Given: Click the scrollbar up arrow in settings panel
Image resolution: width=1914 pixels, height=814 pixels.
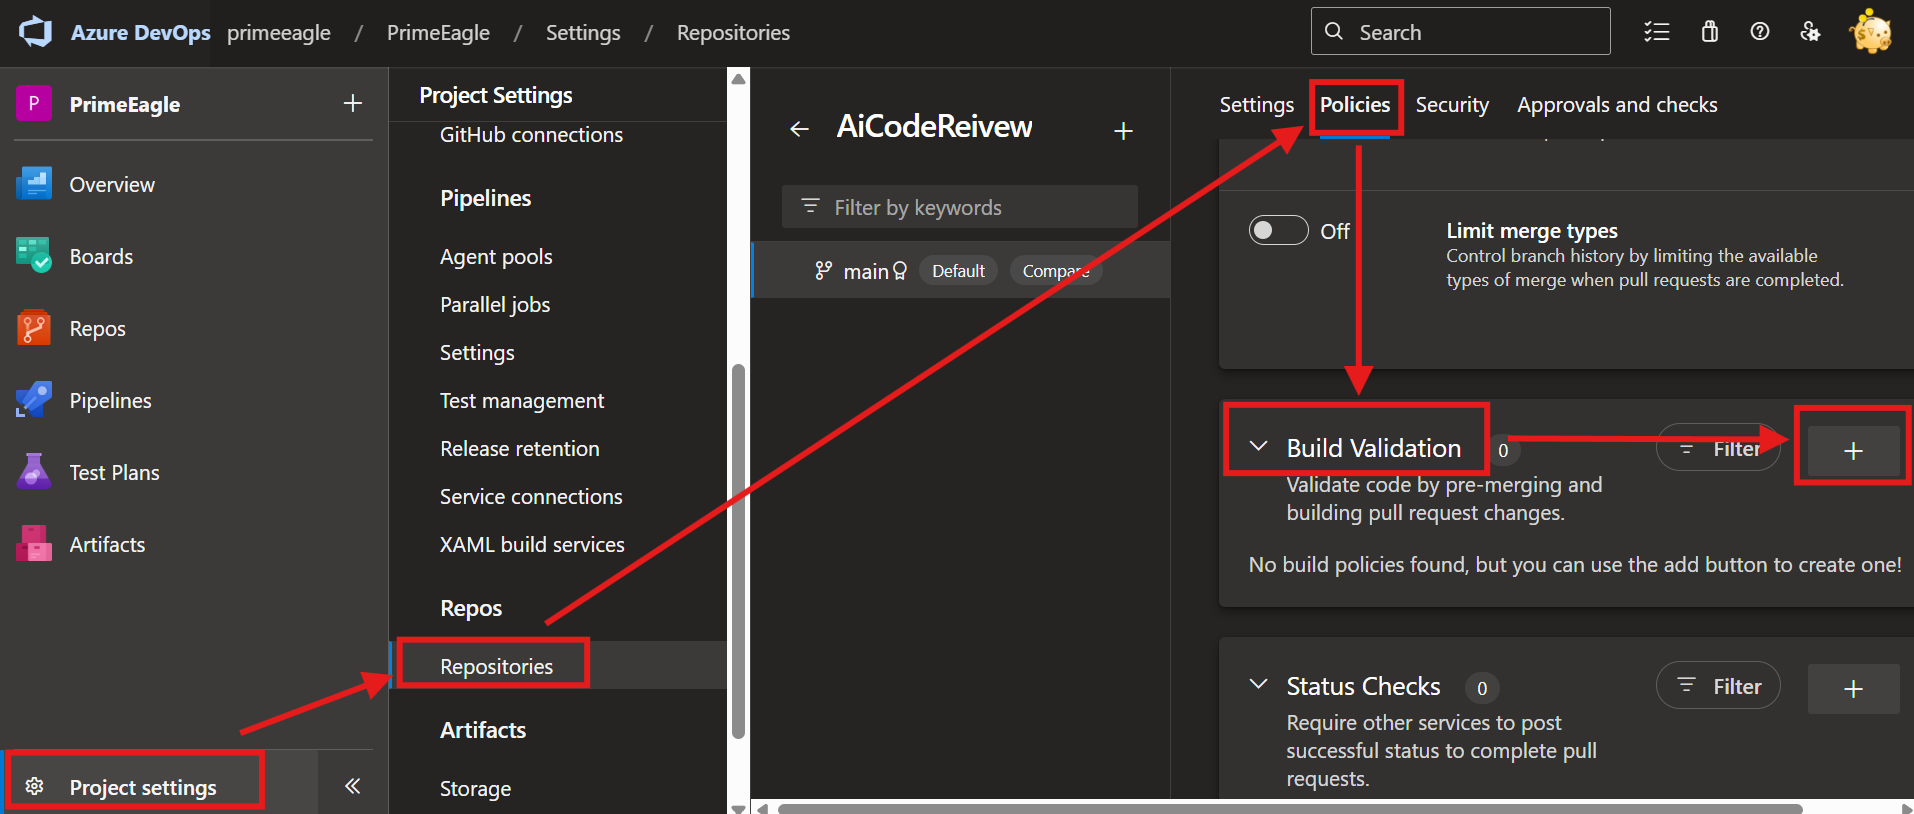Looking at the screenshot, I should tap(738, 78).
